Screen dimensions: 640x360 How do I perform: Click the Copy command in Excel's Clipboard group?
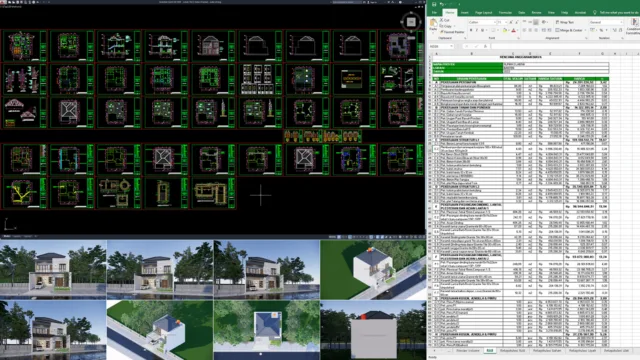pyautogui.click(x=446, y=26)
